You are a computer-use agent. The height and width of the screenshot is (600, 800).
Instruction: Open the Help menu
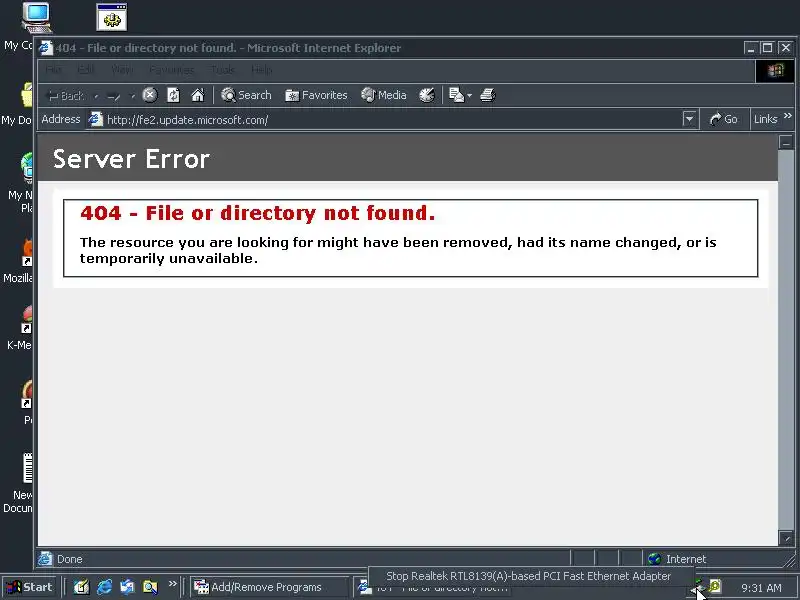[261, 69]
